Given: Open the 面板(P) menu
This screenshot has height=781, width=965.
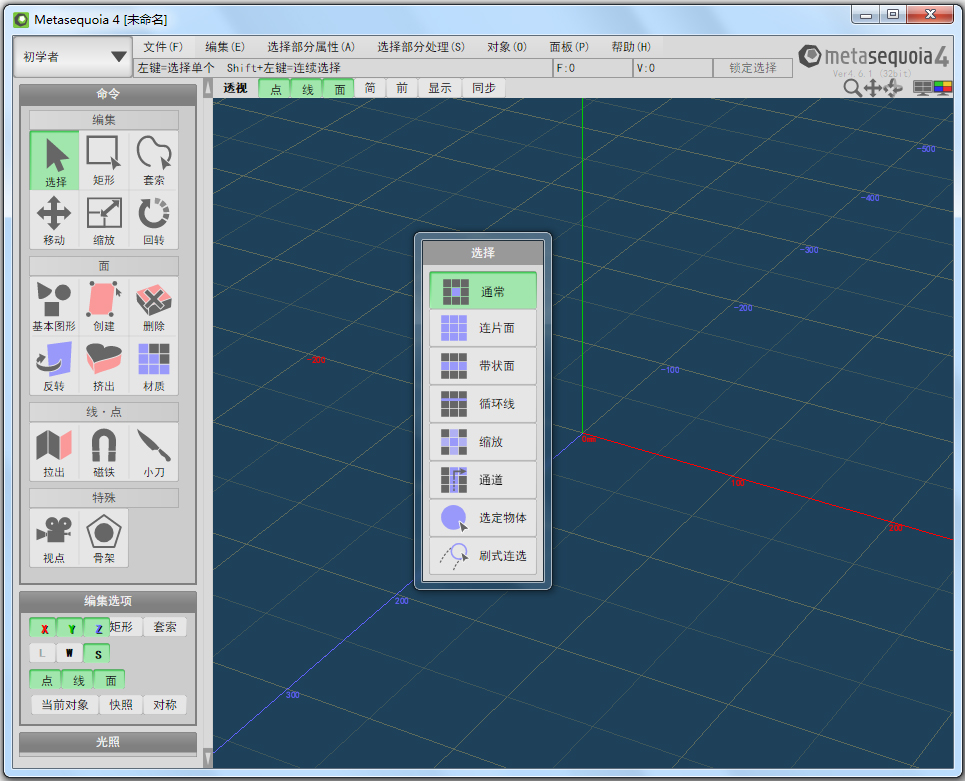Looking at the screenshot, I should pyautogui.click(x=569, y=47).
